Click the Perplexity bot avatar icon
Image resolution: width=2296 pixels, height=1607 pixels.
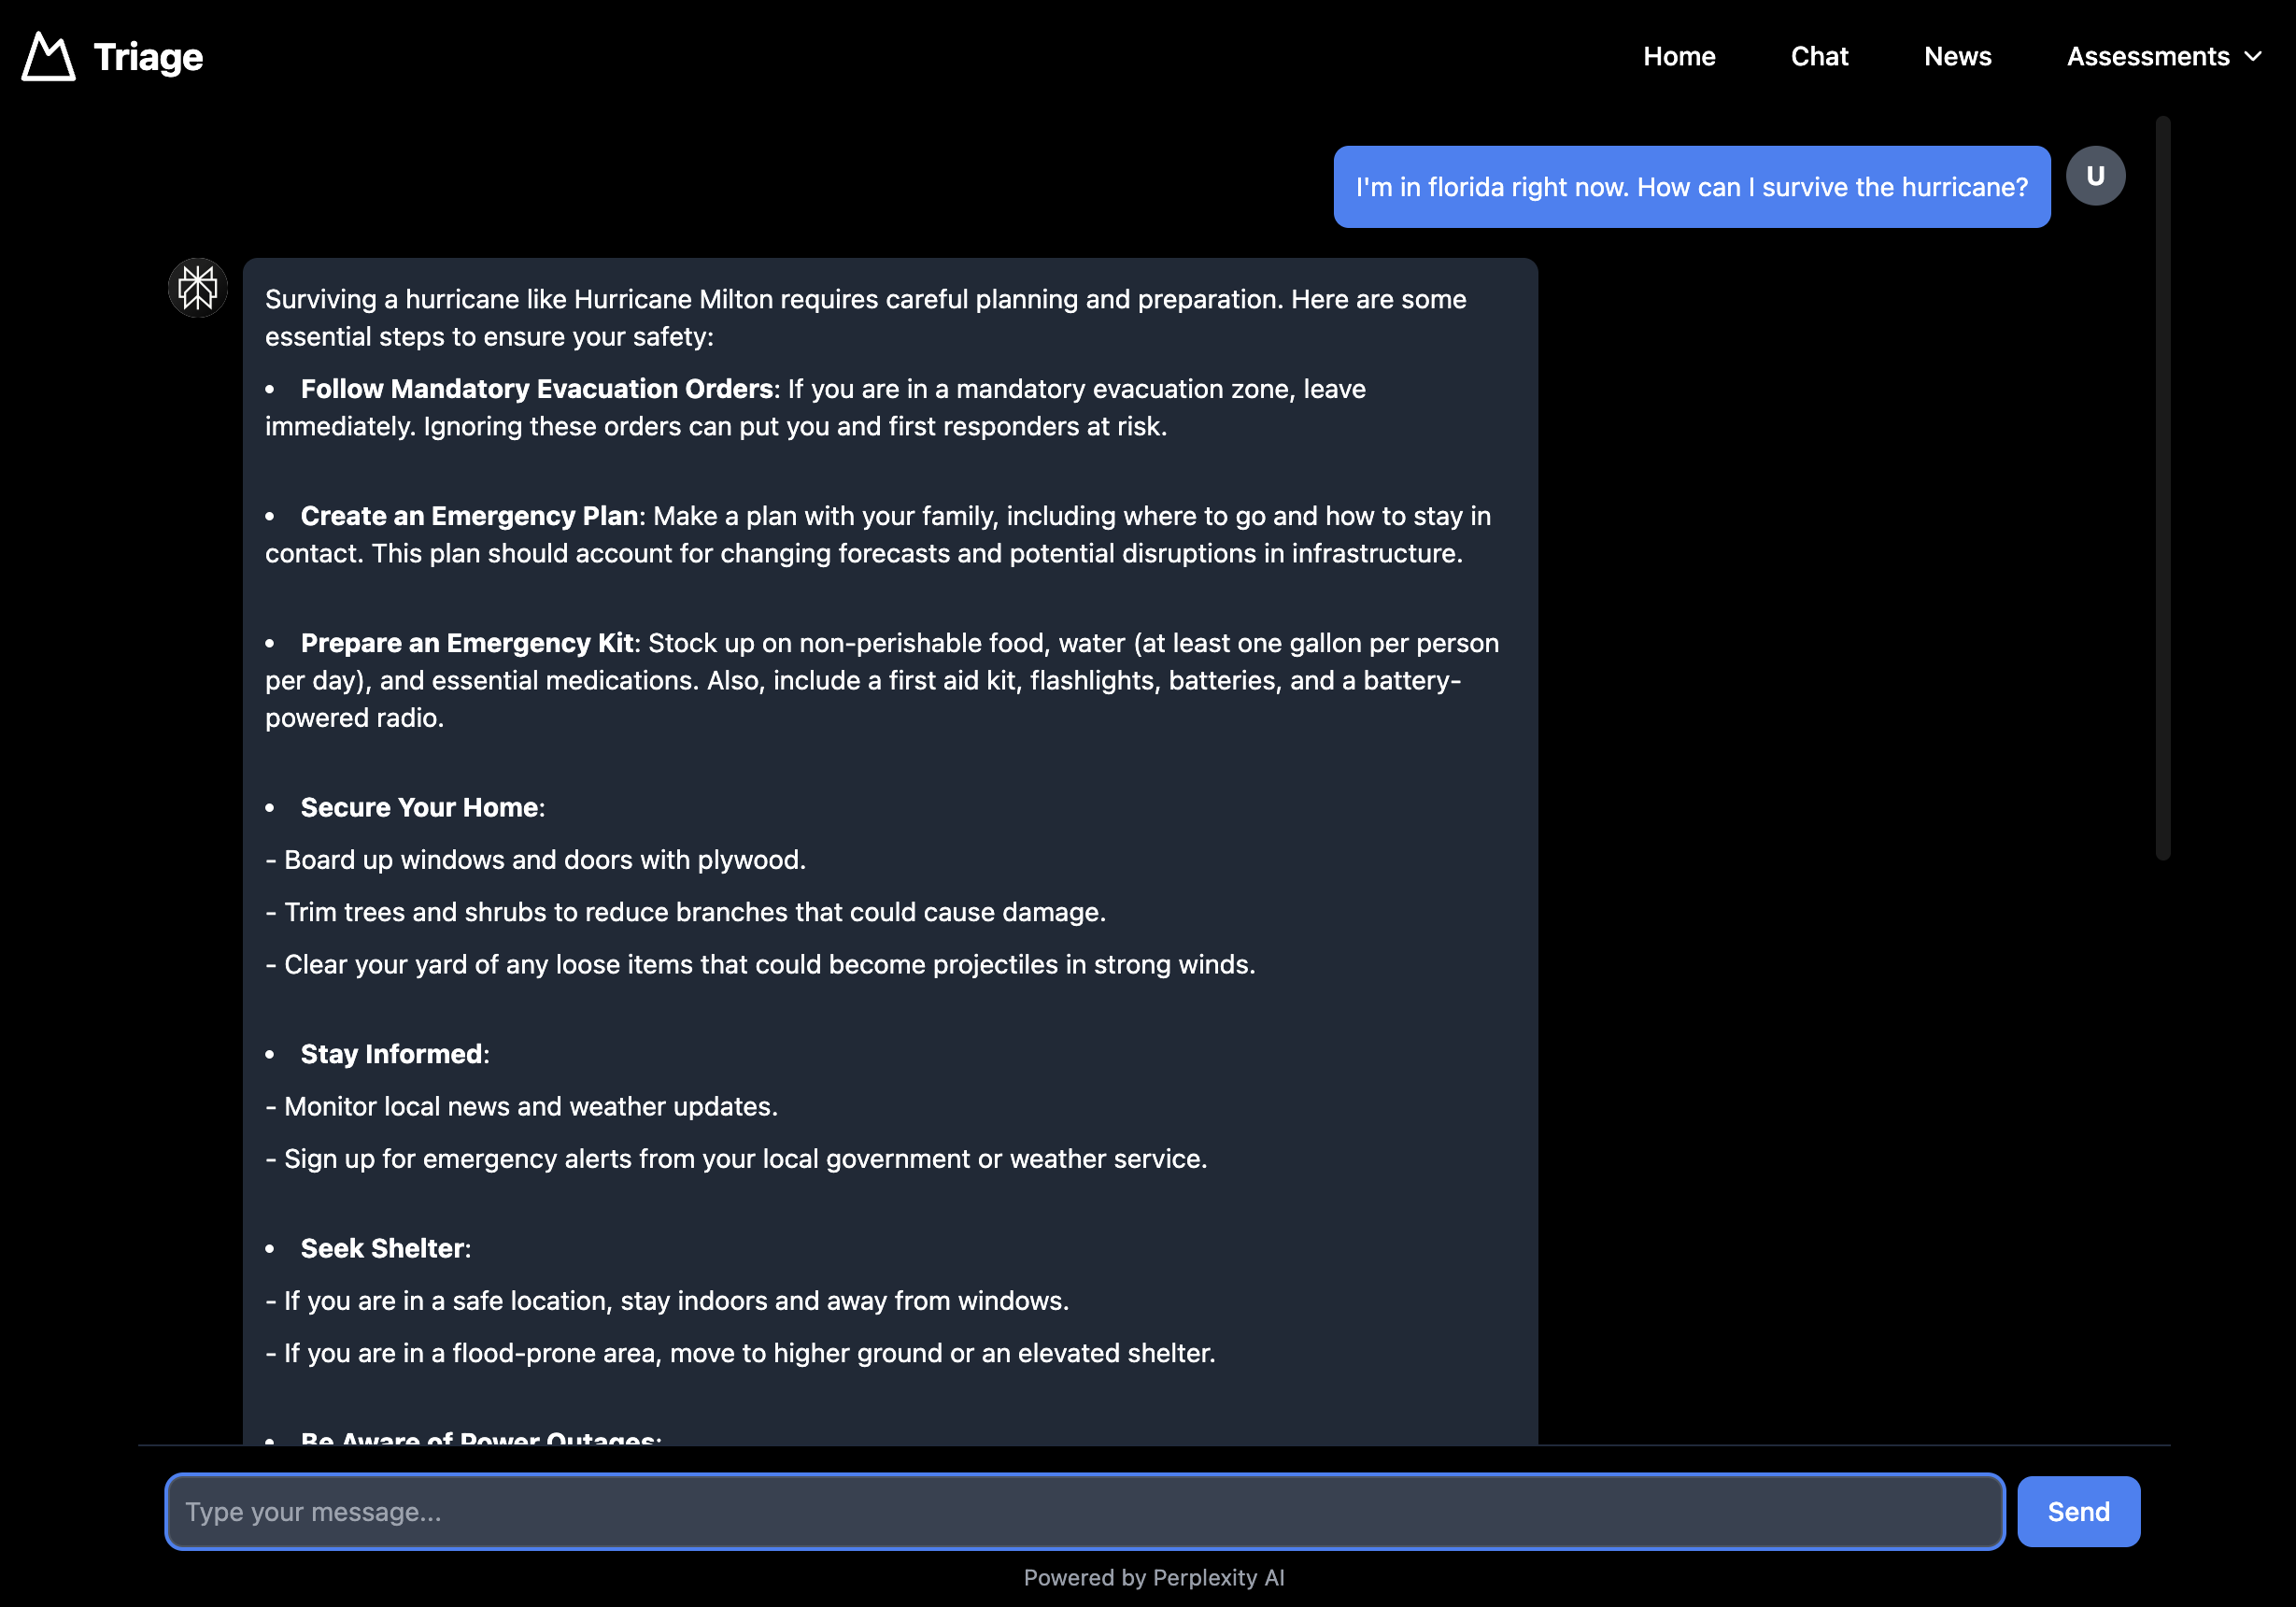click(x=198, y=288)
